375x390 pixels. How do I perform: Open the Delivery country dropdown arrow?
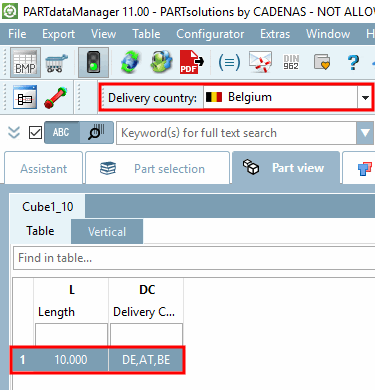coord(365,98)
